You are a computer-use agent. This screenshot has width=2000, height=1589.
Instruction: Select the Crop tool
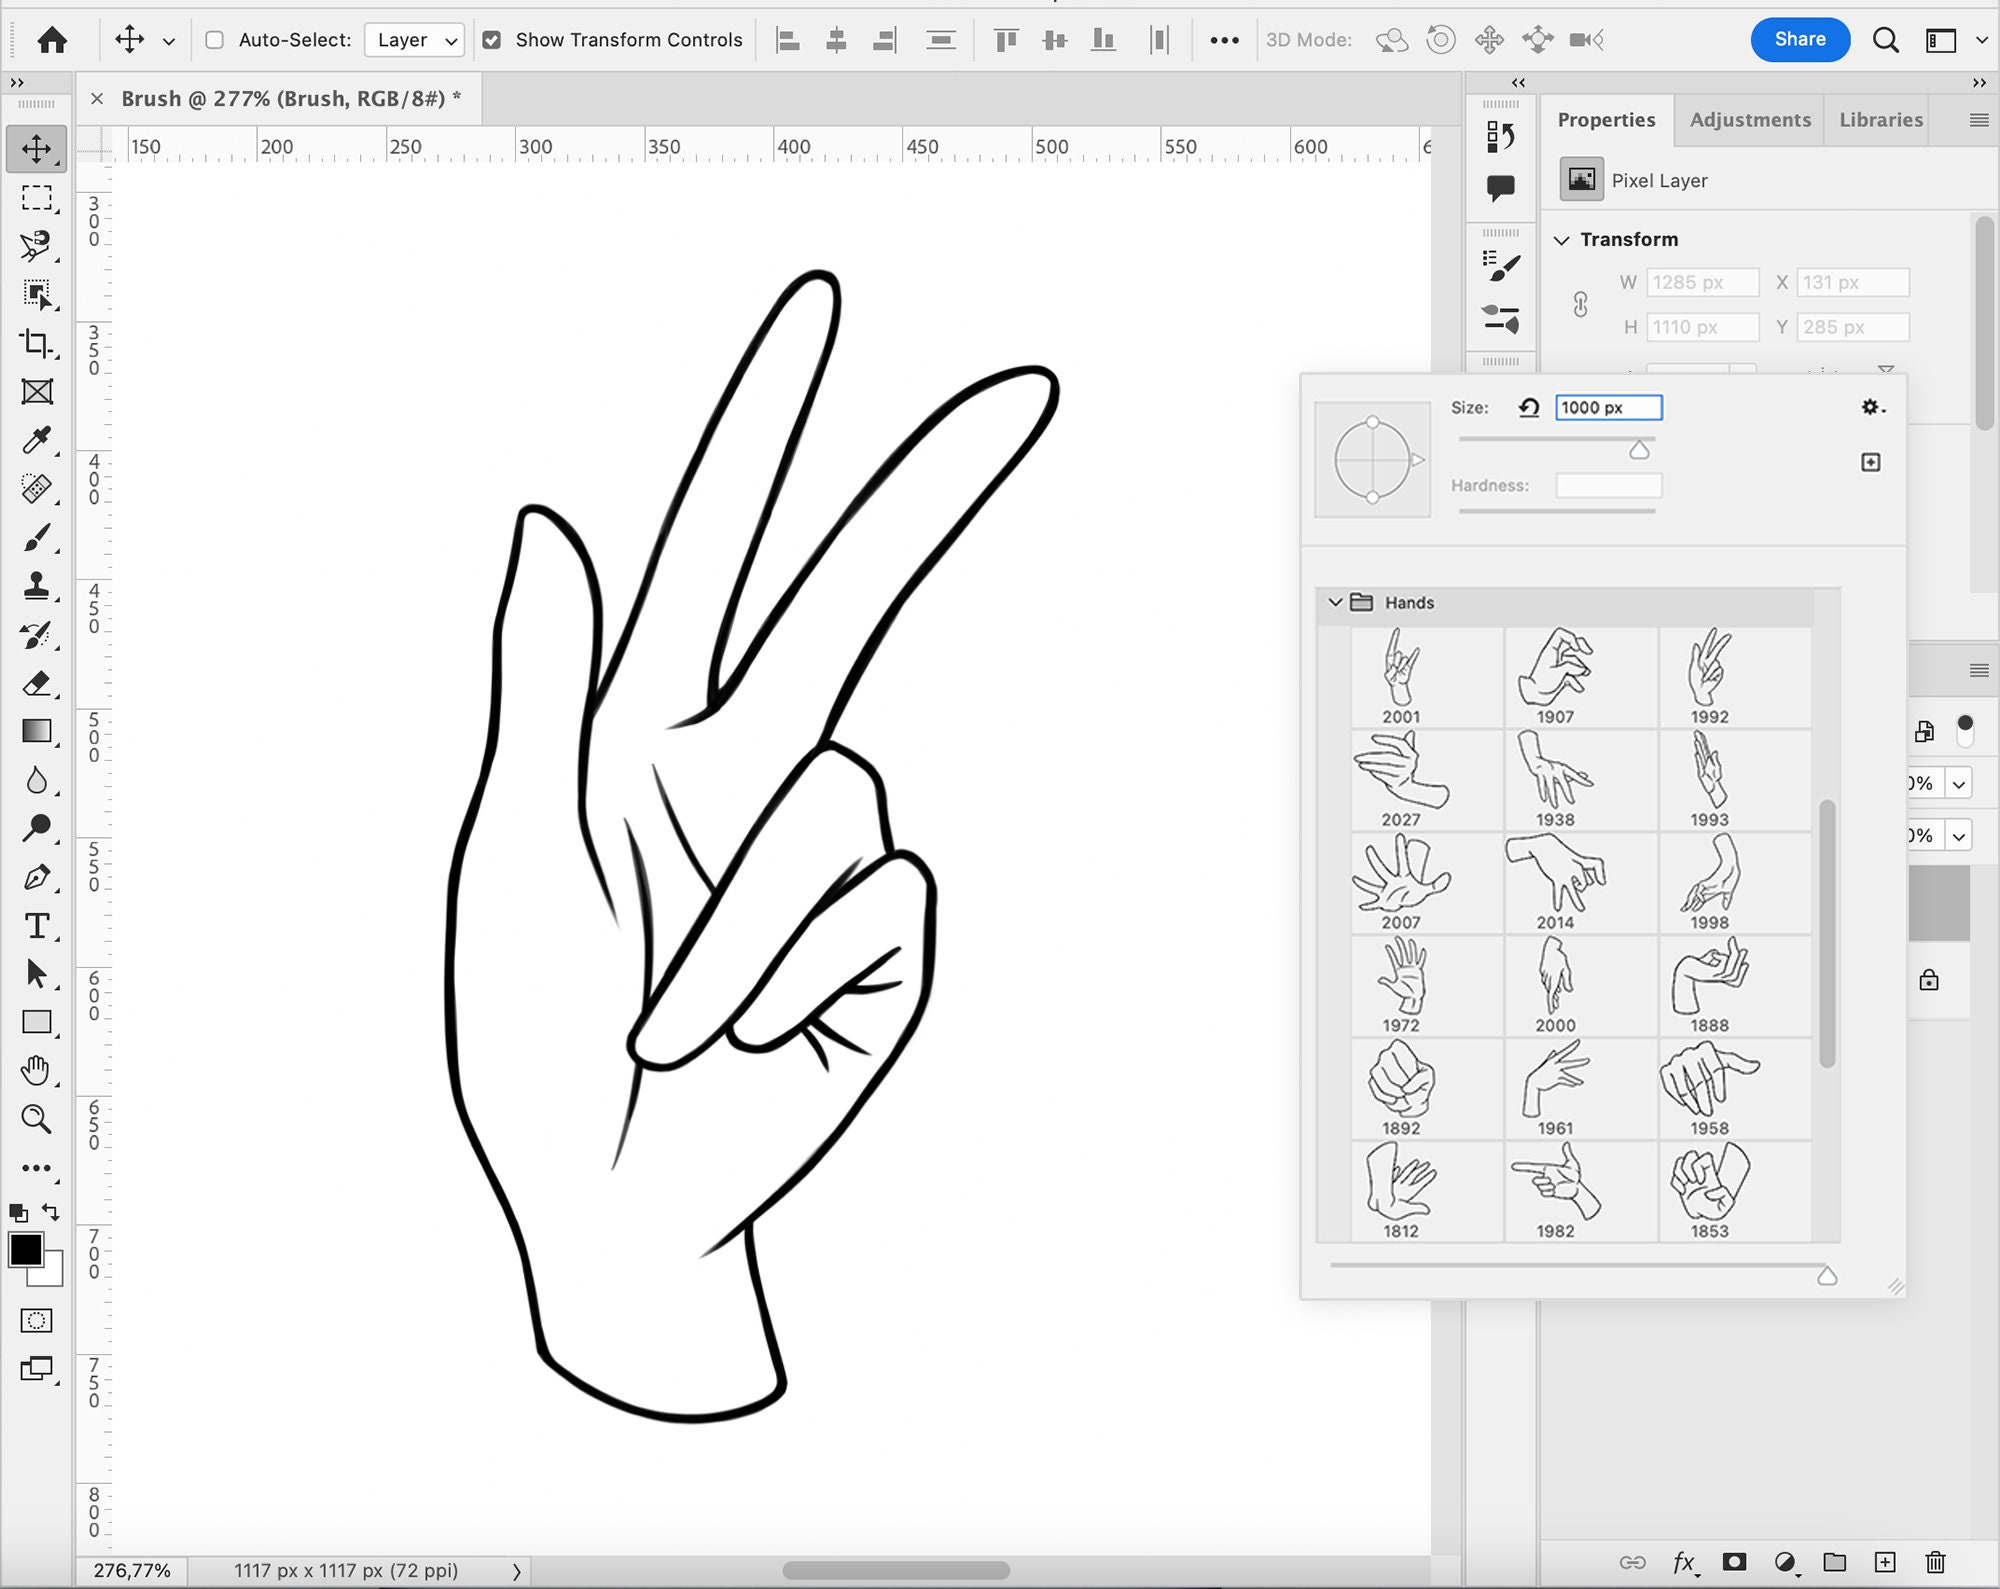point(38,345)
